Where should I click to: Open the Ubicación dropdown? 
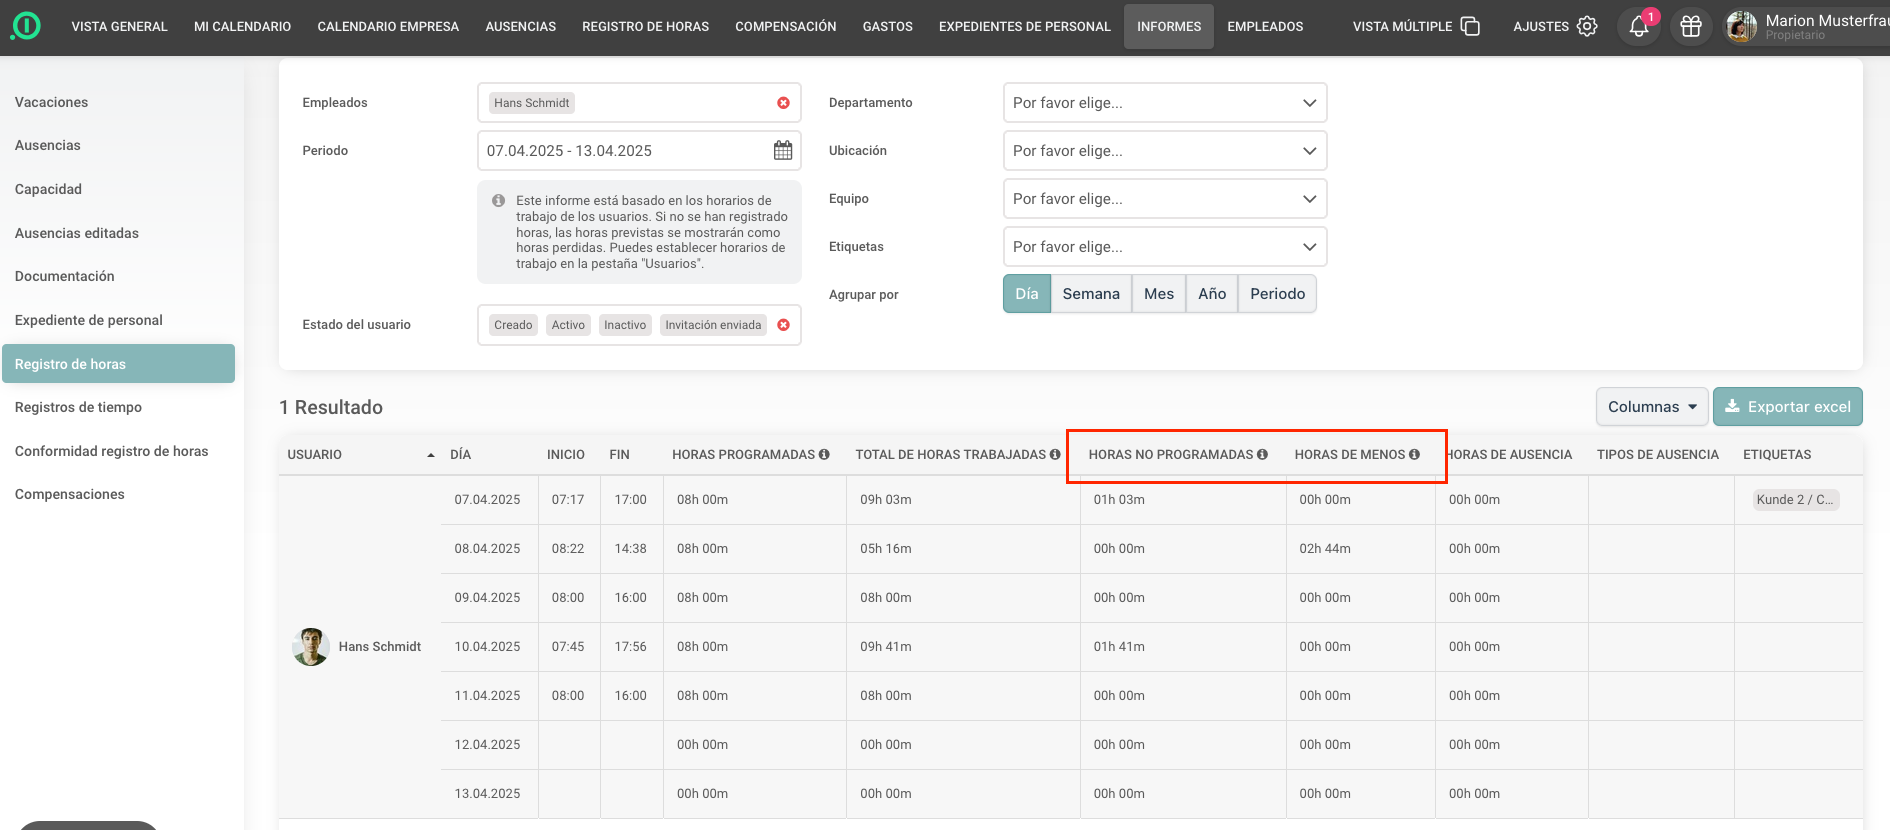click(1164, 151)
